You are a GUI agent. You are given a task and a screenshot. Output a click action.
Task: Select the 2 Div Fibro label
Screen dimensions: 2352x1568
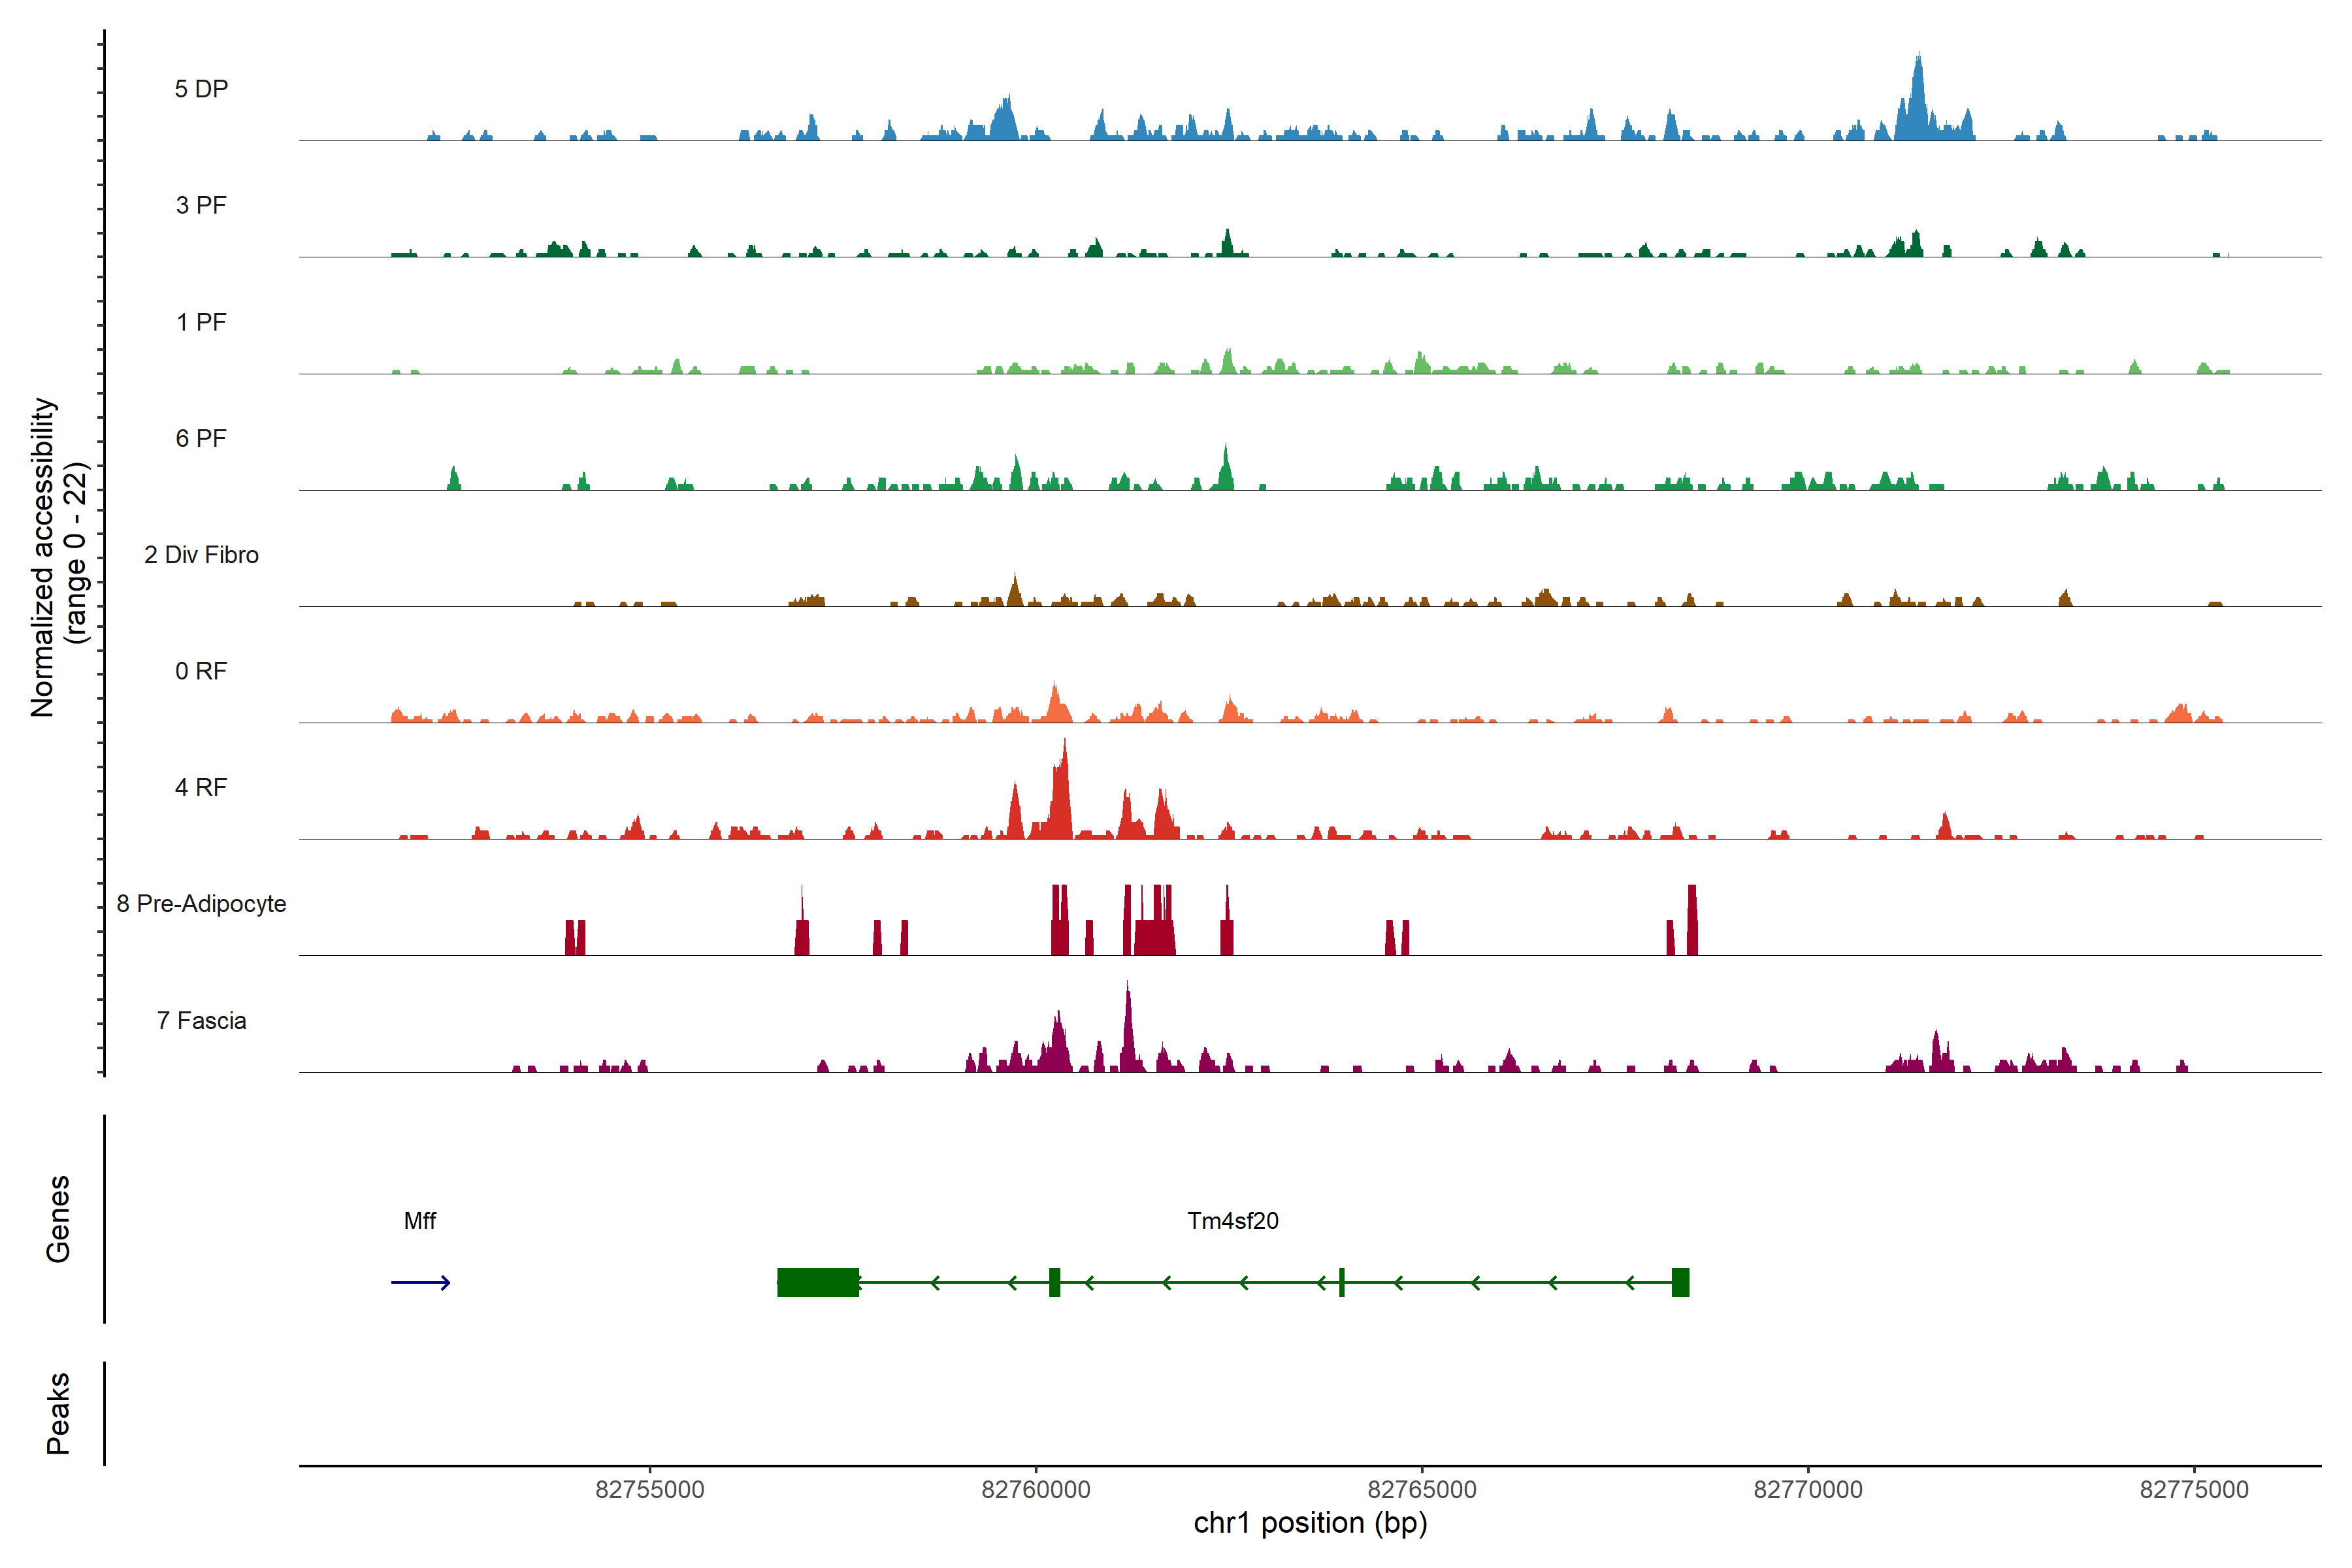click(x=201, y=555)
